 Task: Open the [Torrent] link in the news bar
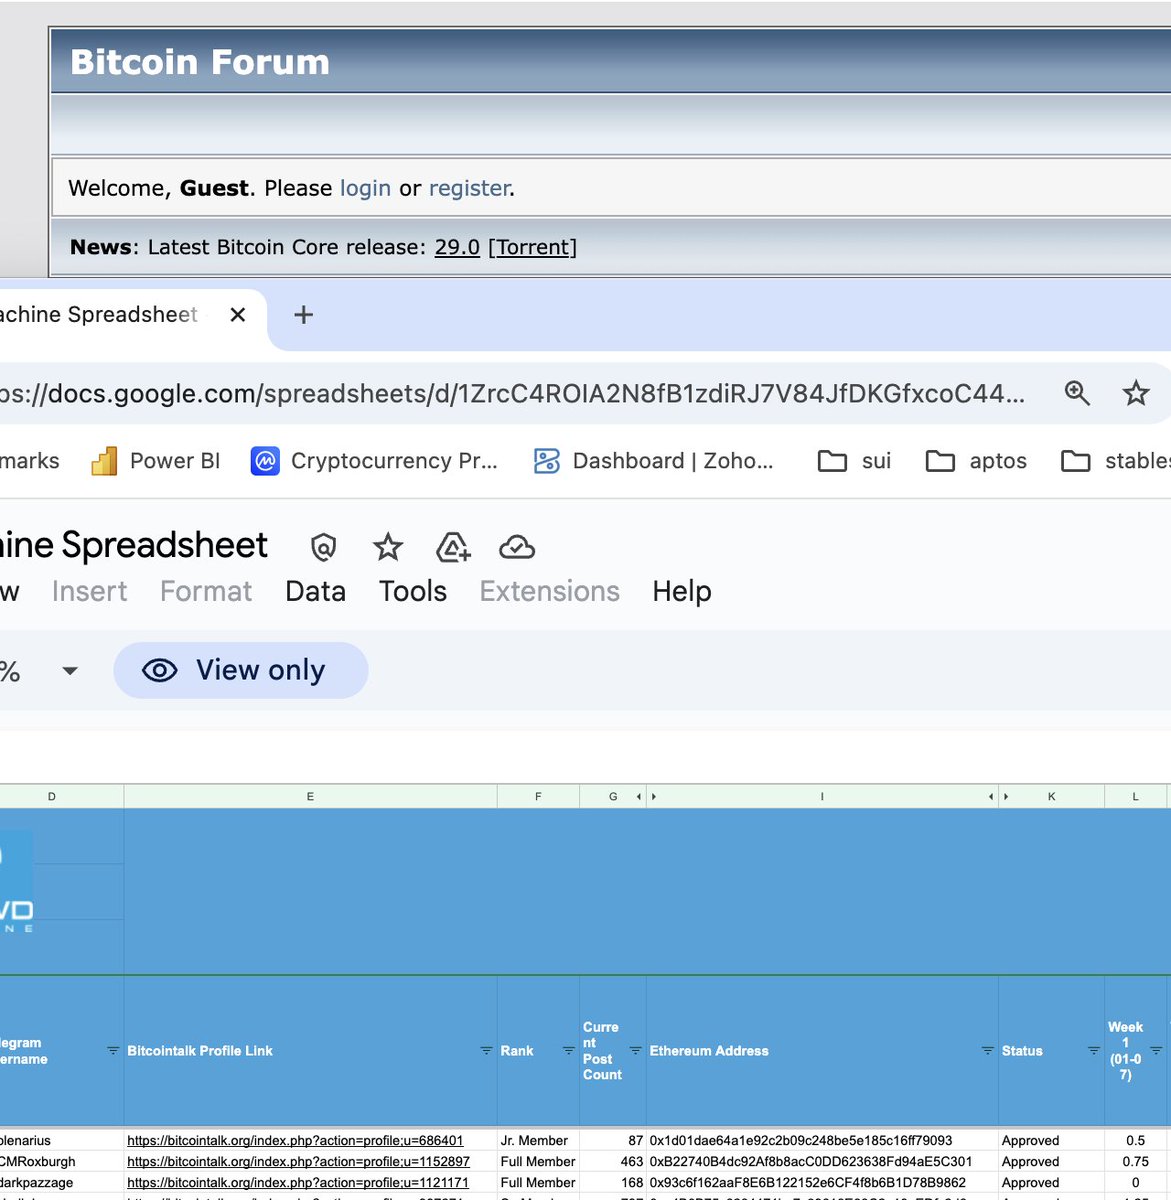pyautogui.click(x=532, y=247)
